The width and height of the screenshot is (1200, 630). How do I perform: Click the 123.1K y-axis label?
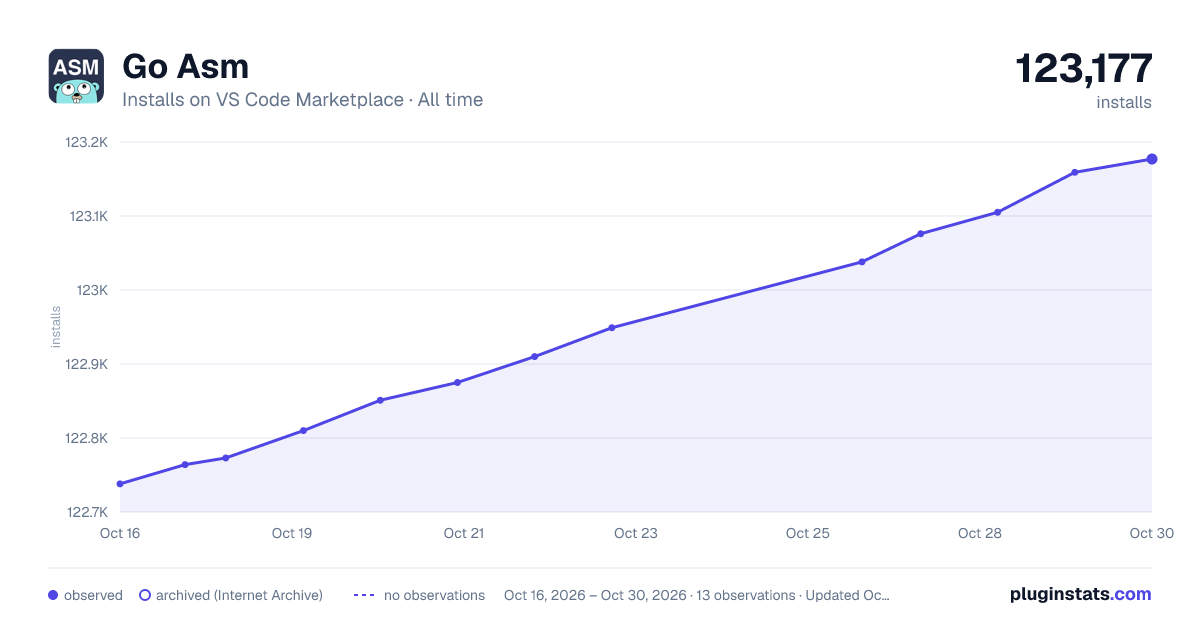point(88,216)
